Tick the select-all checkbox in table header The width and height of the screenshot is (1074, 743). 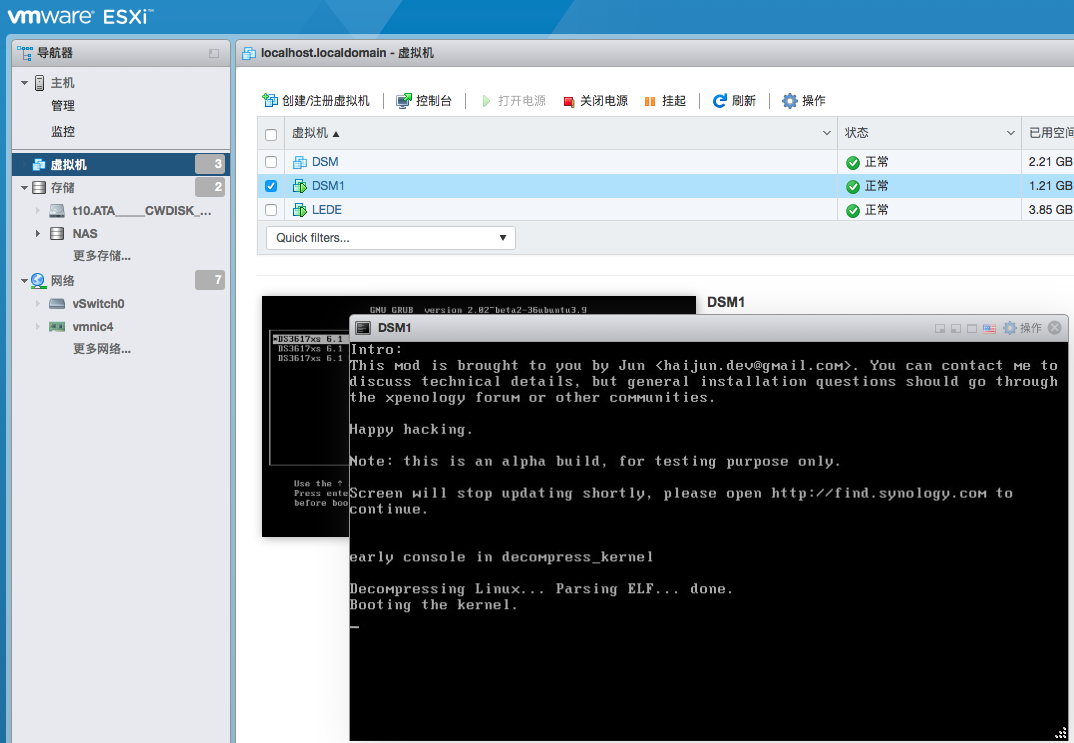(x=271, y=134)
